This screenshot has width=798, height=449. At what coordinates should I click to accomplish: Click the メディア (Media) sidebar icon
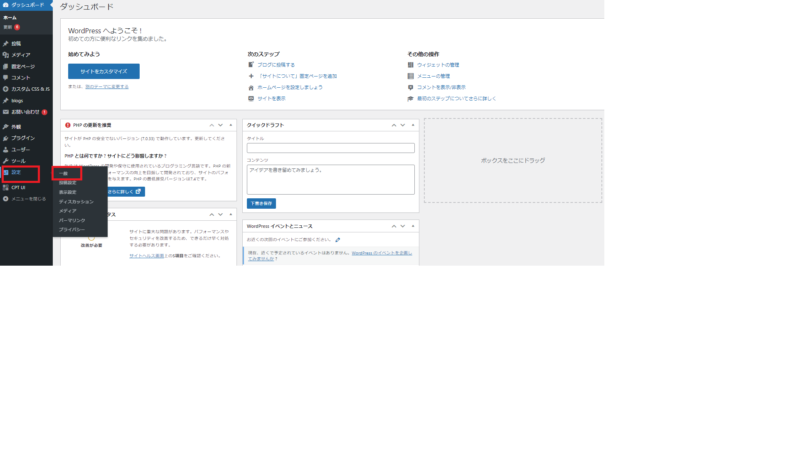6,55
